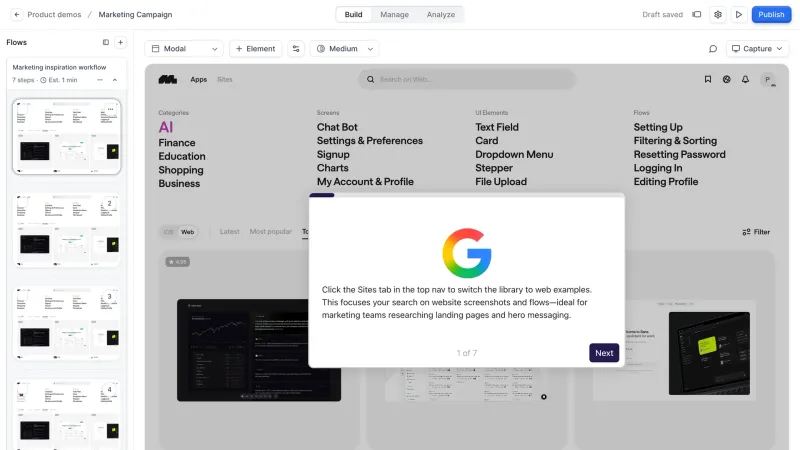Open Editing Profile flows
Image resolution: width=800 pixels, height=450 pixels.
[x=666, y=182]
